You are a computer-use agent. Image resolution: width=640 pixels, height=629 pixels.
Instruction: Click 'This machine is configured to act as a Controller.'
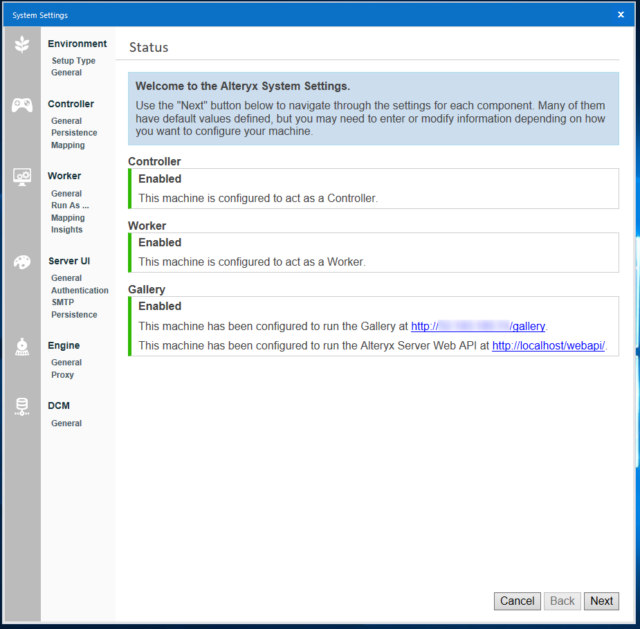coord(258,198)
